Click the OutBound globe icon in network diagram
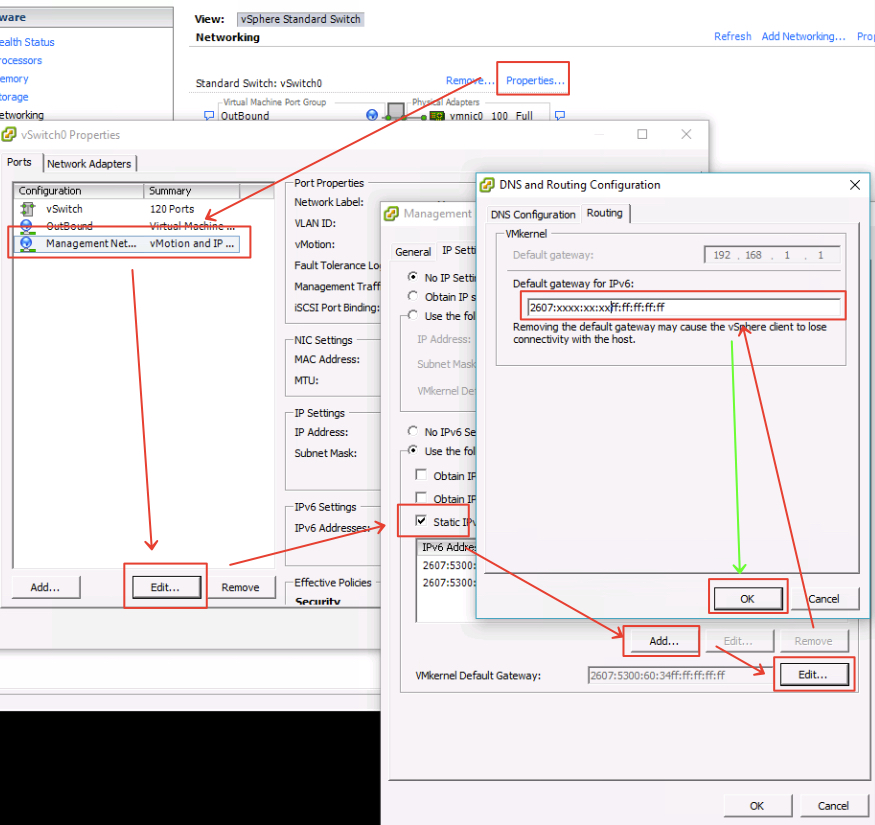Screen dimensions: 875x825 [x=372, y=115]
